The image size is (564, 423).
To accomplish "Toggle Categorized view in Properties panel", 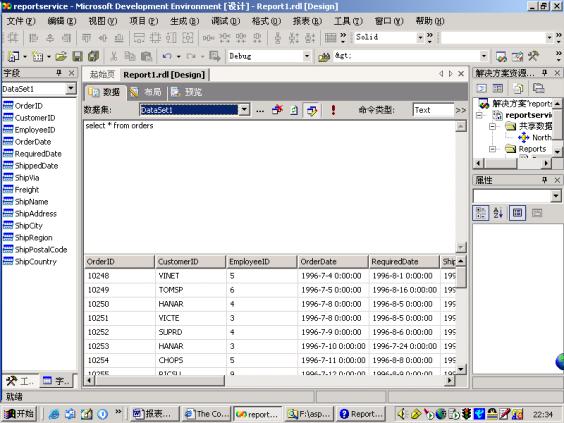I will pos(481,213).
